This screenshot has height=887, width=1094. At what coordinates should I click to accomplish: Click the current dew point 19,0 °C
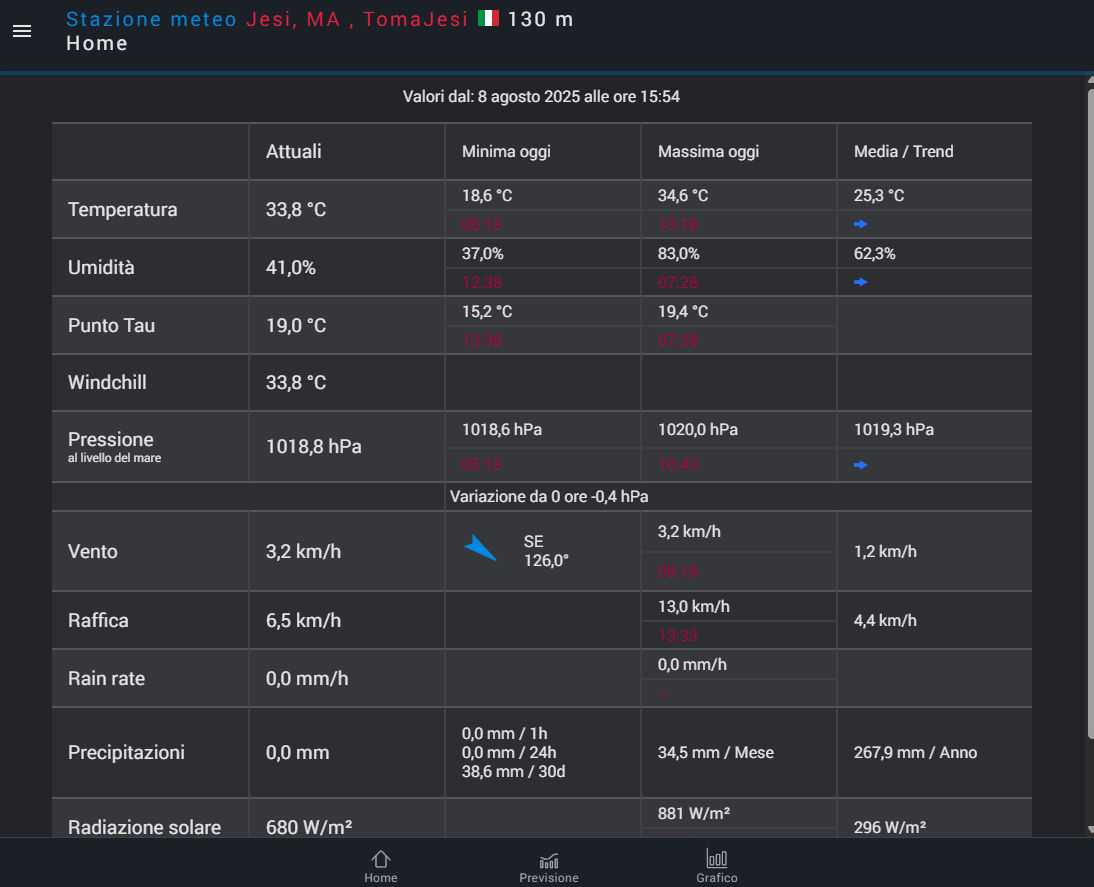[x=296, y=325]
